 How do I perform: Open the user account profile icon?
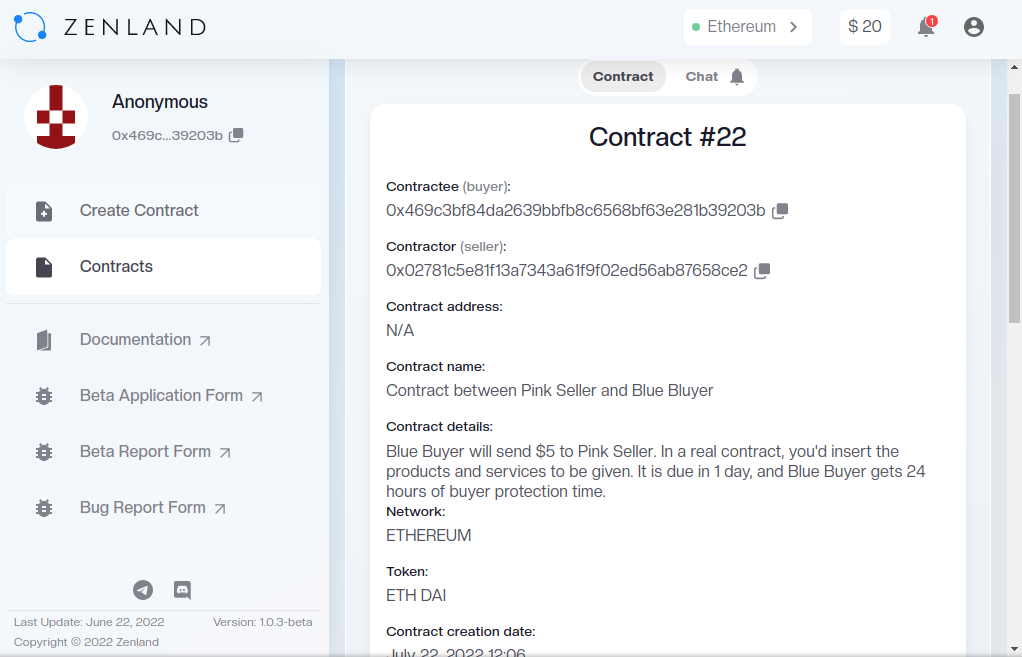(974, 27)
